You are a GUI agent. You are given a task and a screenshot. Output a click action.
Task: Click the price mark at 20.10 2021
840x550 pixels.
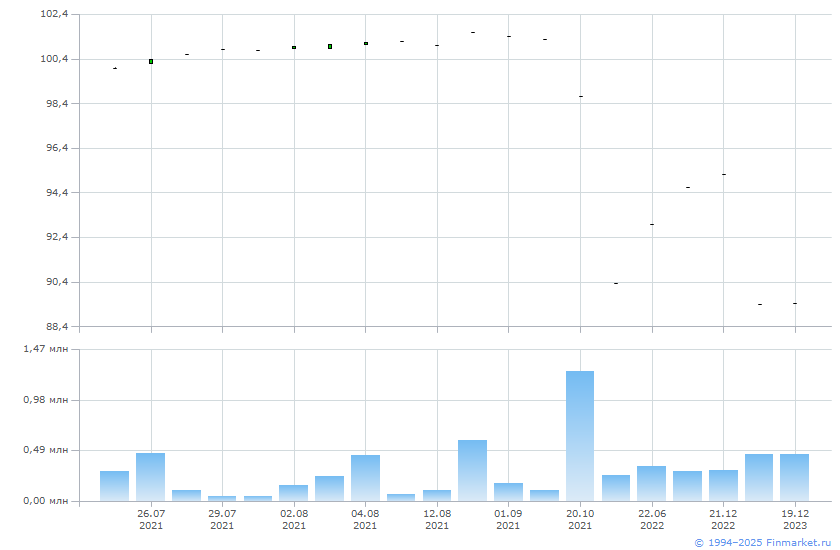(581, 96)
